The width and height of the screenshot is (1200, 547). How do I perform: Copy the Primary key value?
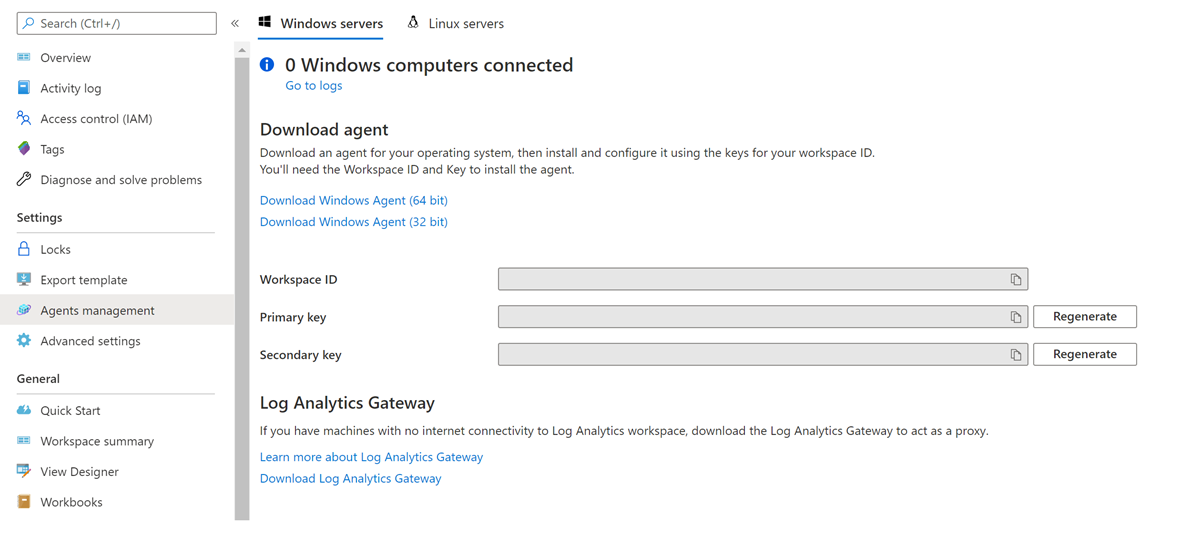[1015, 317]
